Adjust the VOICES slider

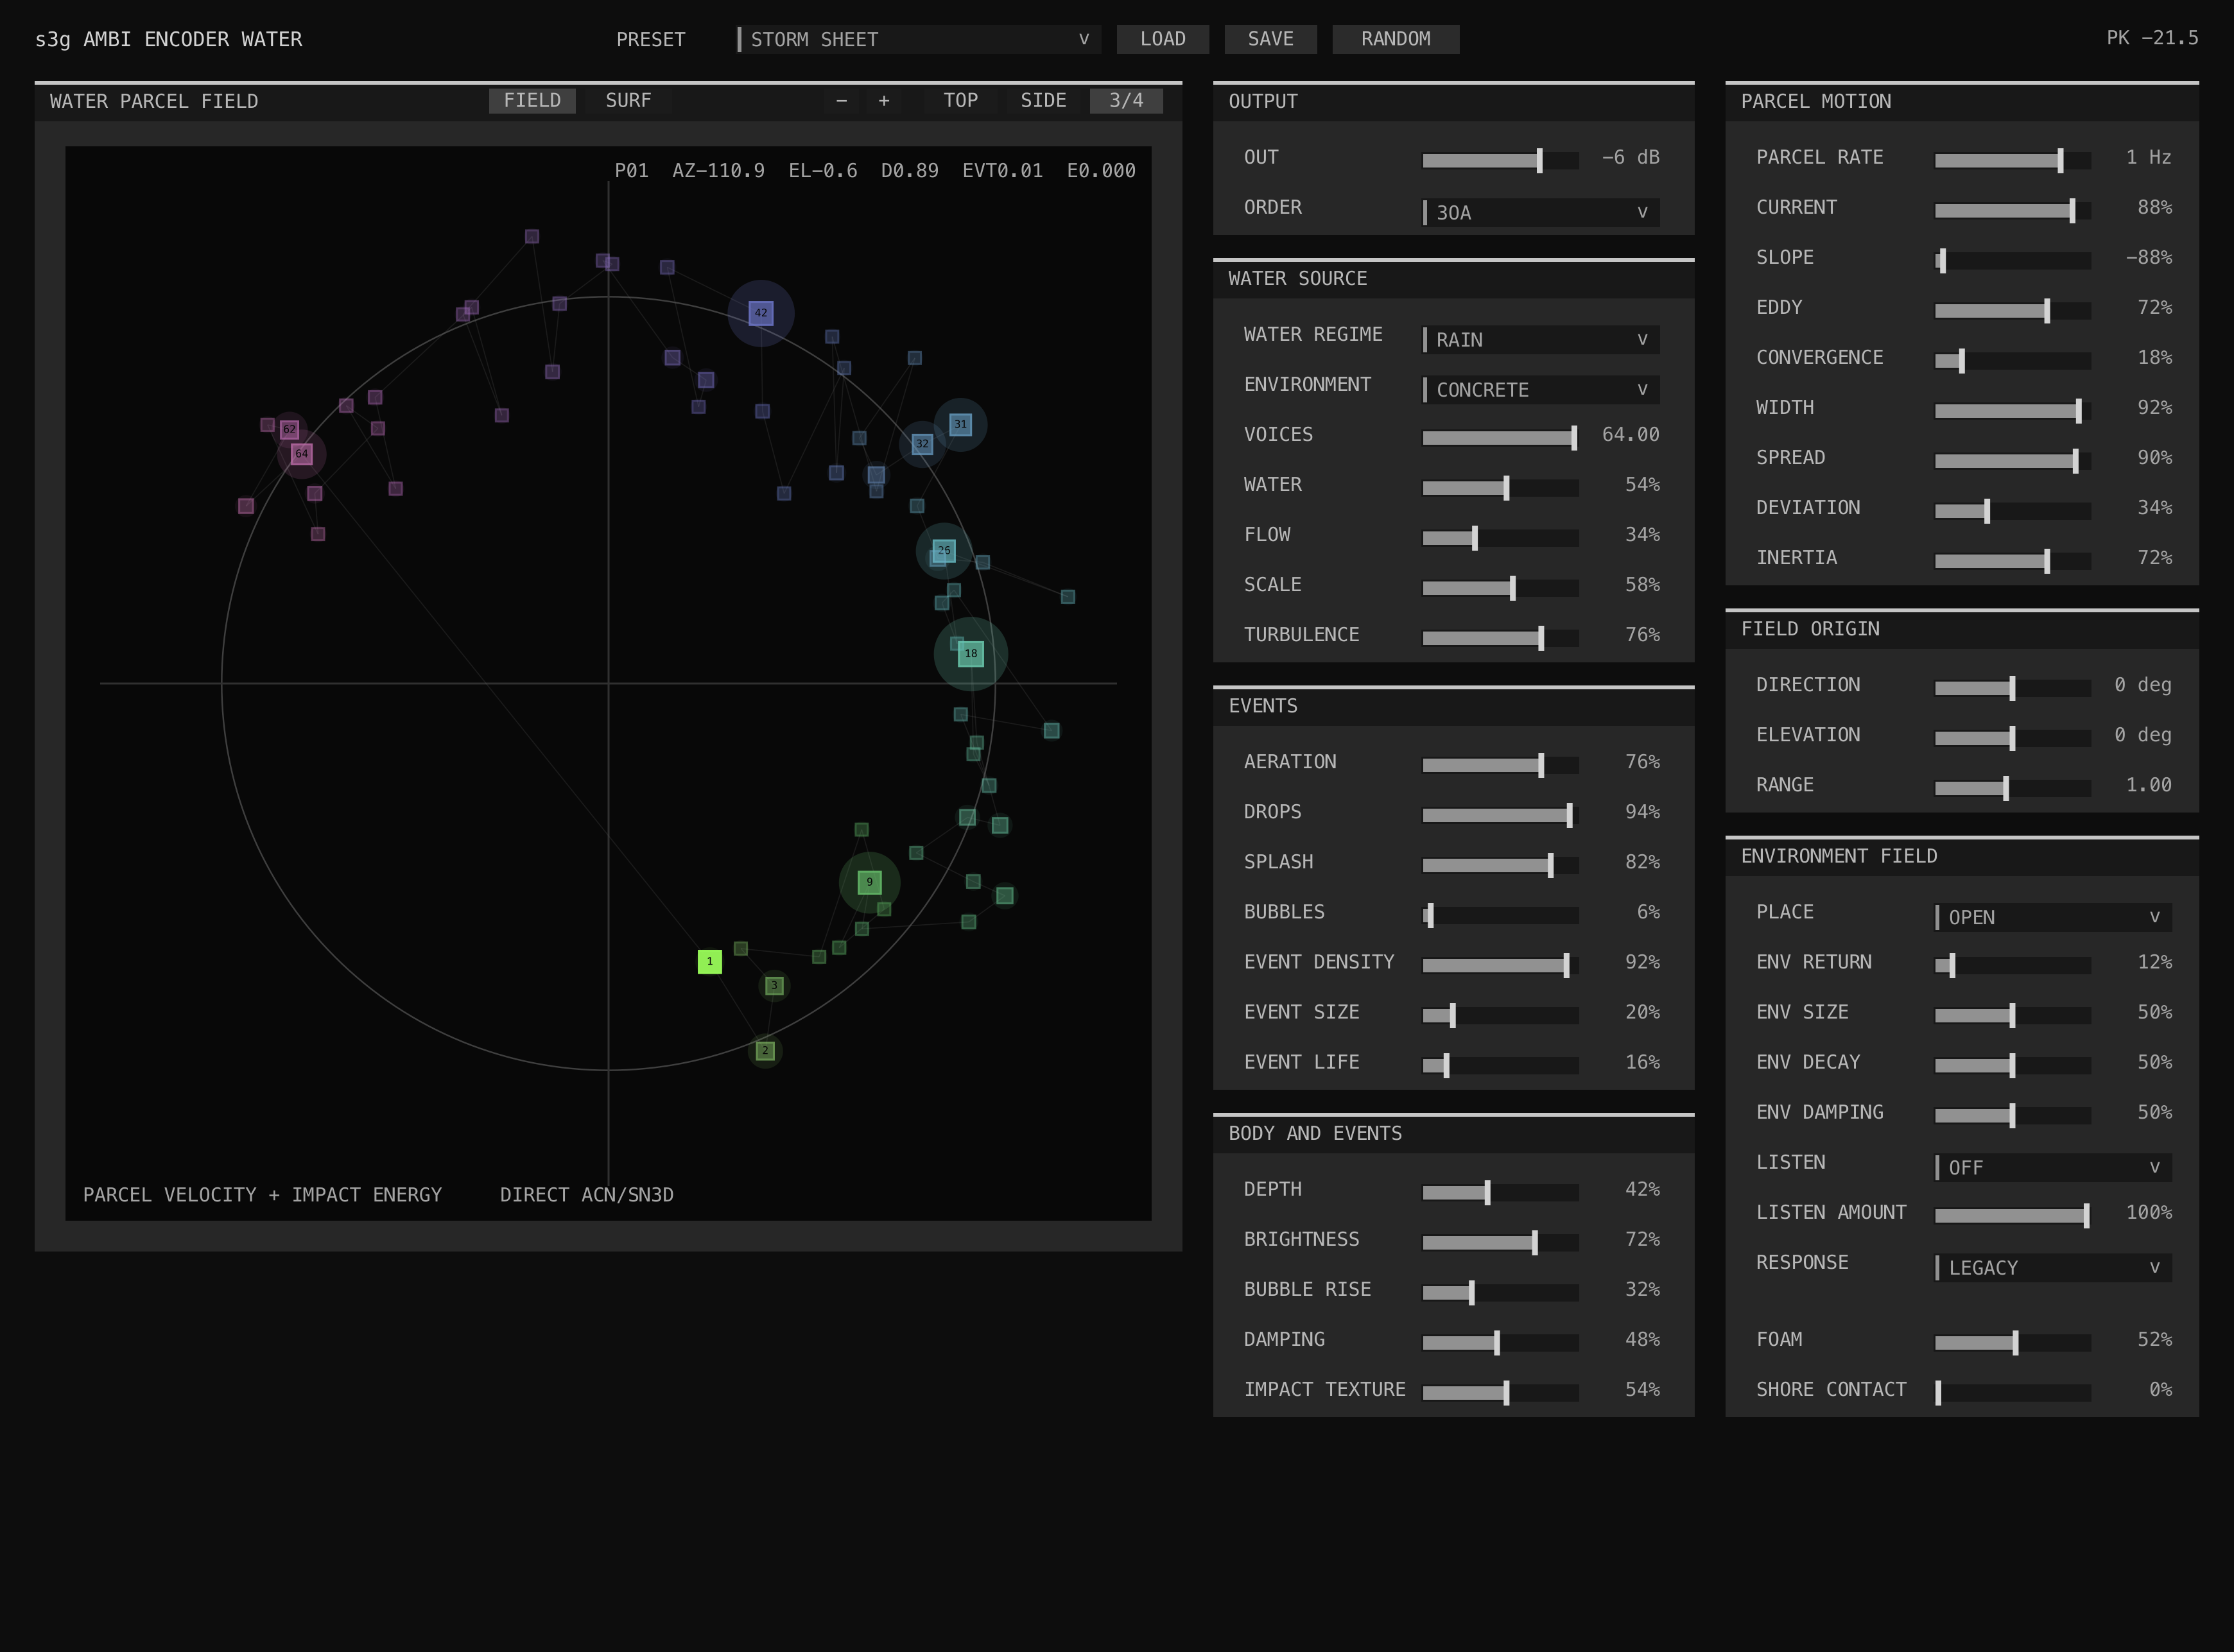click(x=1501, y=437)
